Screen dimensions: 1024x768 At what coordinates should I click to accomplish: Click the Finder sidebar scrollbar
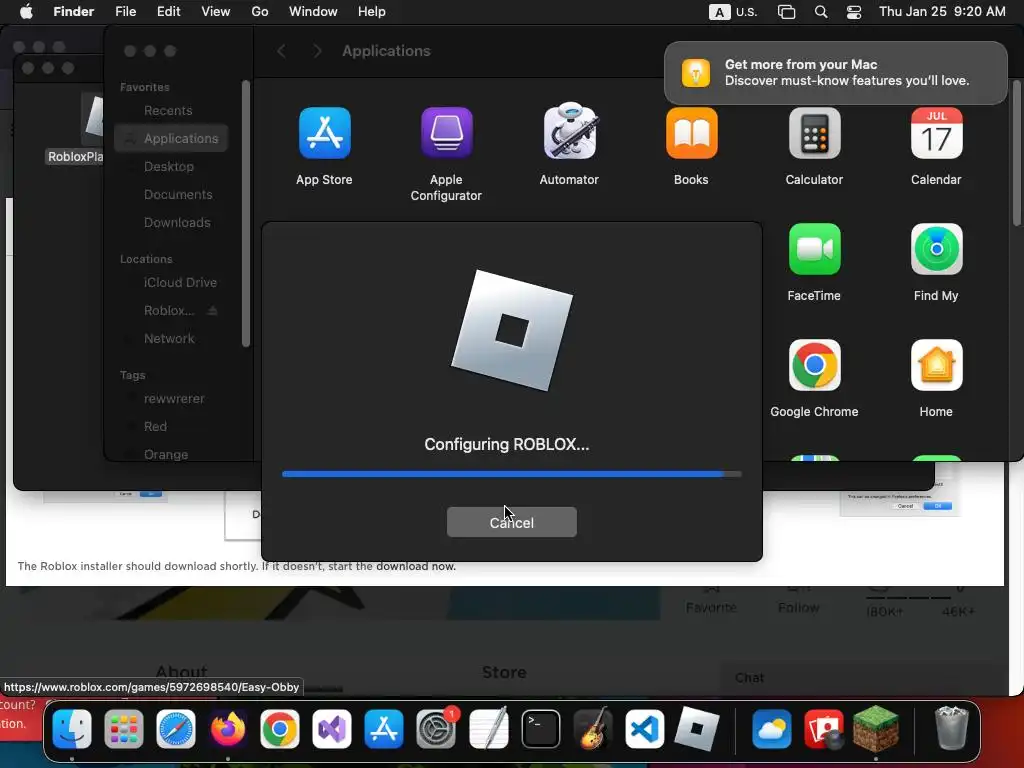[246, 213]
